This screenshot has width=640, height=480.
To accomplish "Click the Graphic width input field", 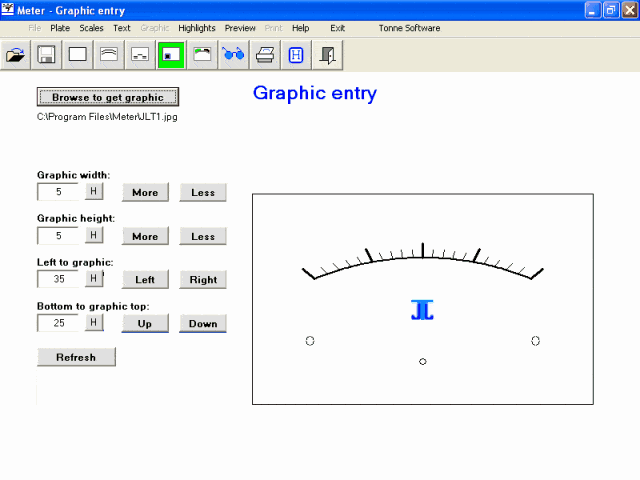I will click(x=59, y=192).
